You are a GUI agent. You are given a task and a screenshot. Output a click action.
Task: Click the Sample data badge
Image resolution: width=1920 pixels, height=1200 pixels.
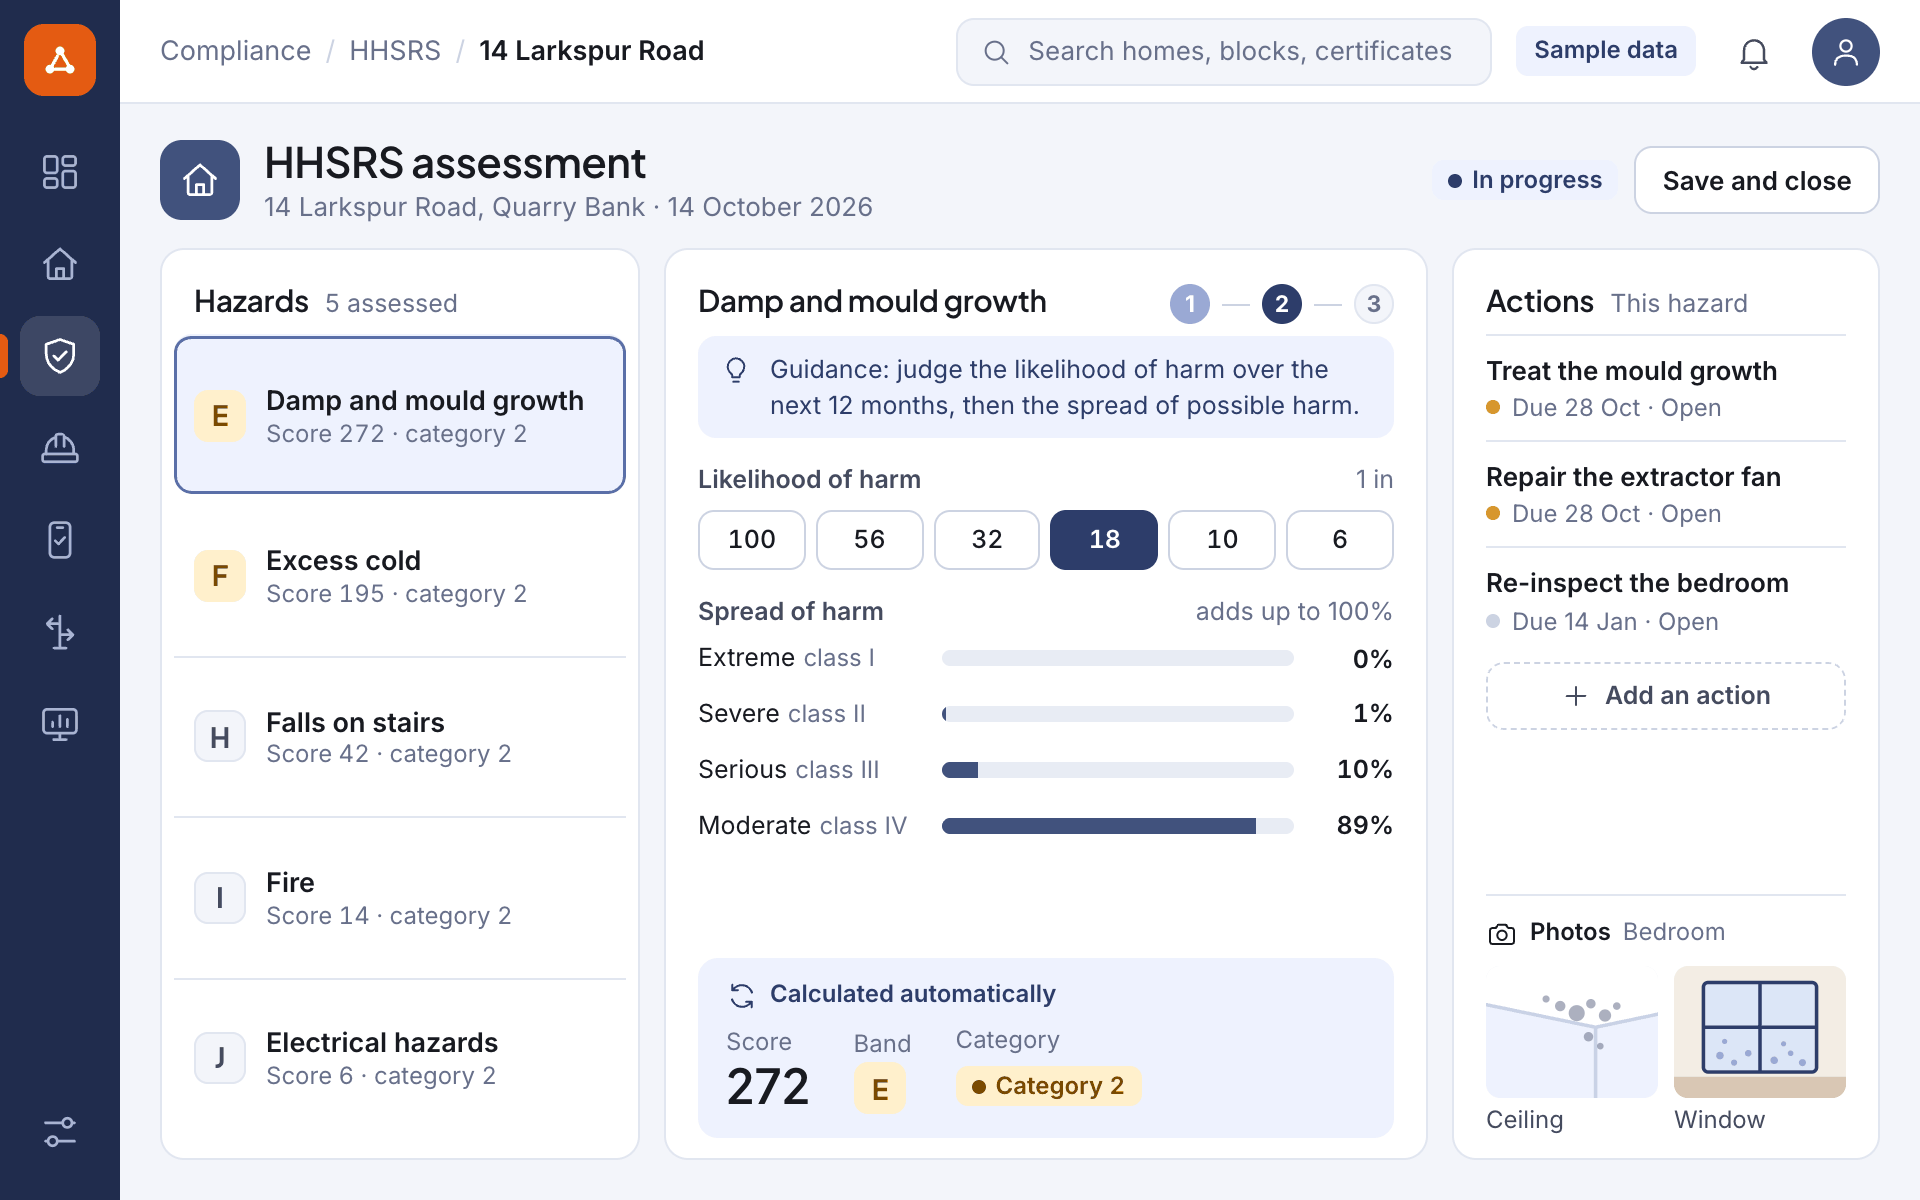[1606, 51]
